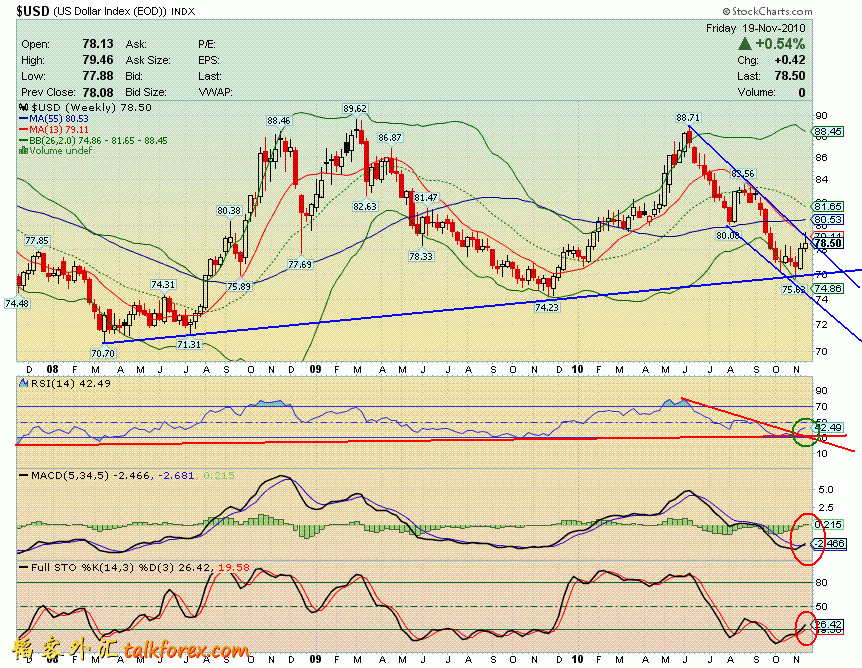862x668 pixels.
Task: Click the price label '74.48'
Action: [17, 303]
